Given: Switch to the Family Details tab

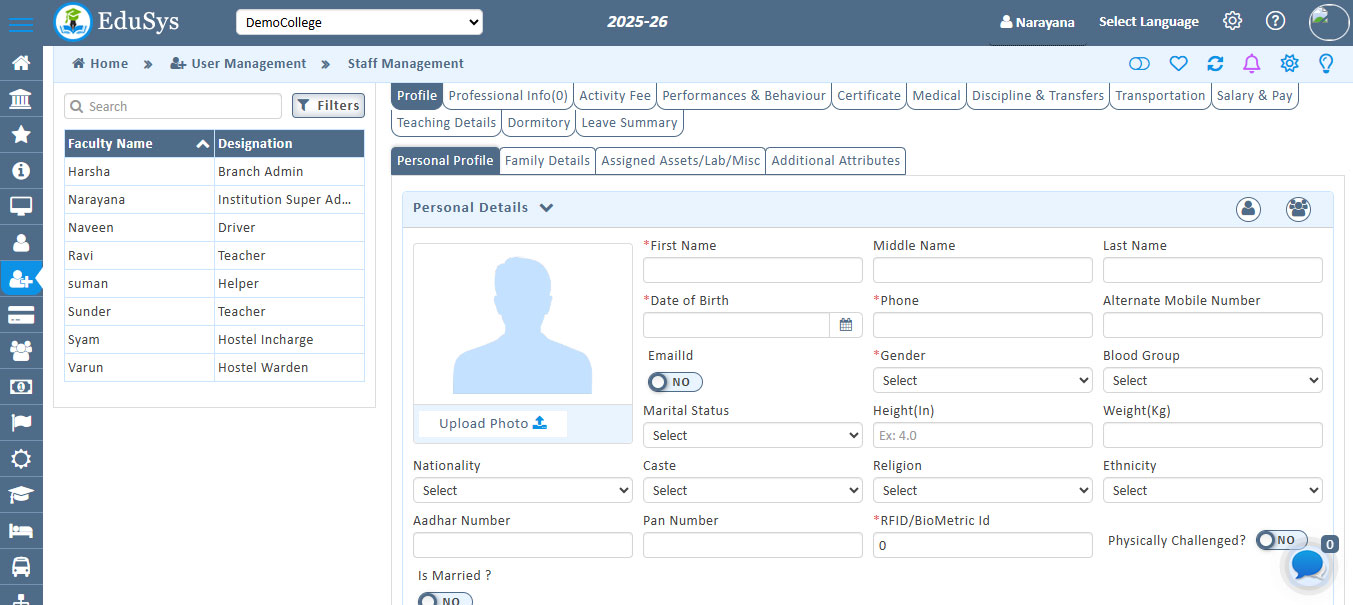Looking at the screenshot, I should pyautogui.click(x=547, y=160).
